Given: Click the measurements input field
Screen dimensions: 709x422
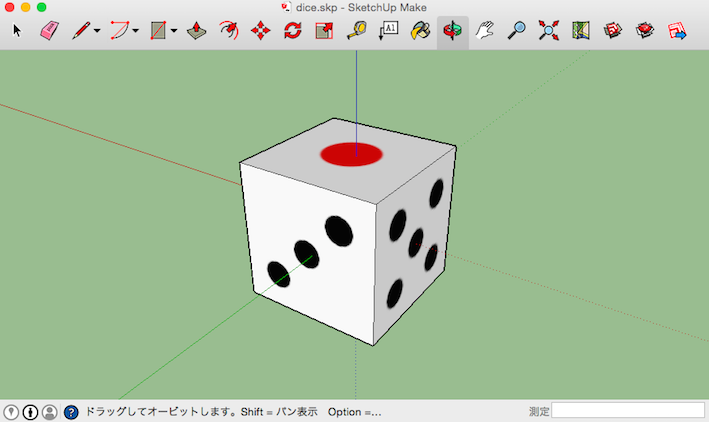Looking at the screenshot, I should [x=628, y=411].
